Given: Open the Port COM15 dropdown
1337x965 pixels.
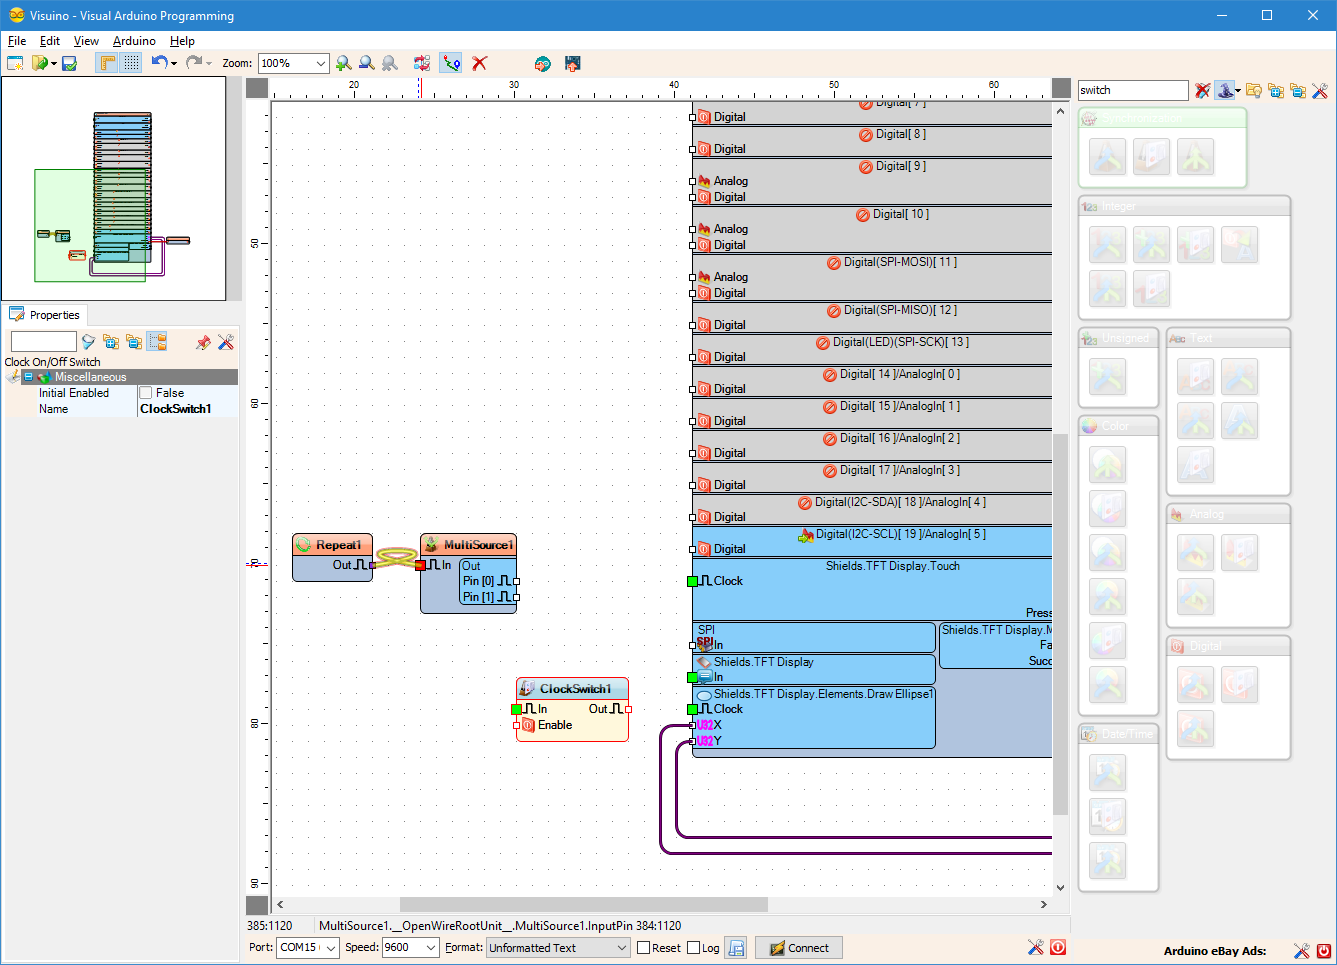Looking at the screenshot, I should click(x=329, y=947).
